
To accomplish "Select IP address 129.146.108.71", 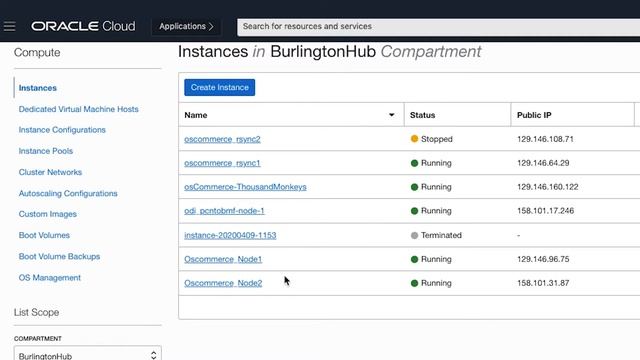I will [x=545, y=139].
